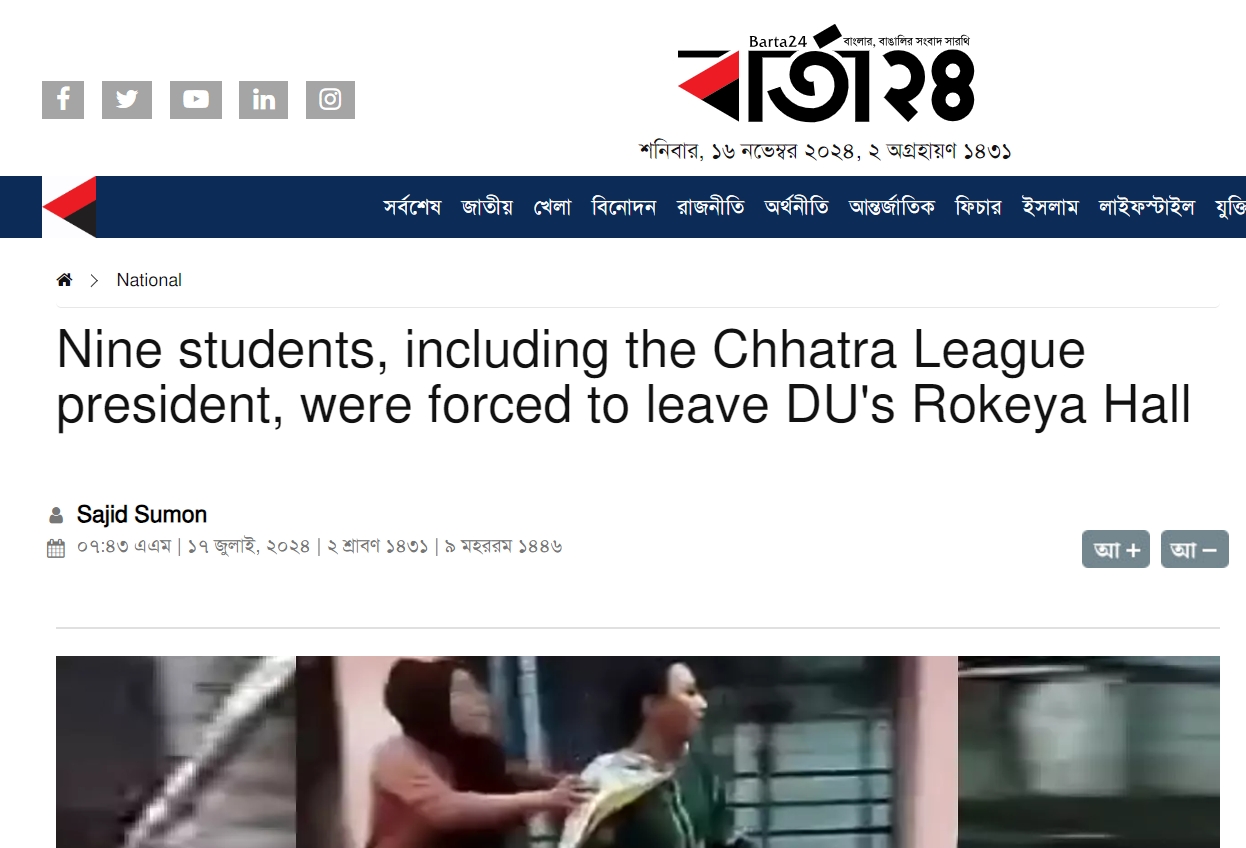Image resolution: width=1246 pixels, height=848 pixels.
Task: Open the আন্তর্জাতিক navigation item
Action: pos(892,207)
